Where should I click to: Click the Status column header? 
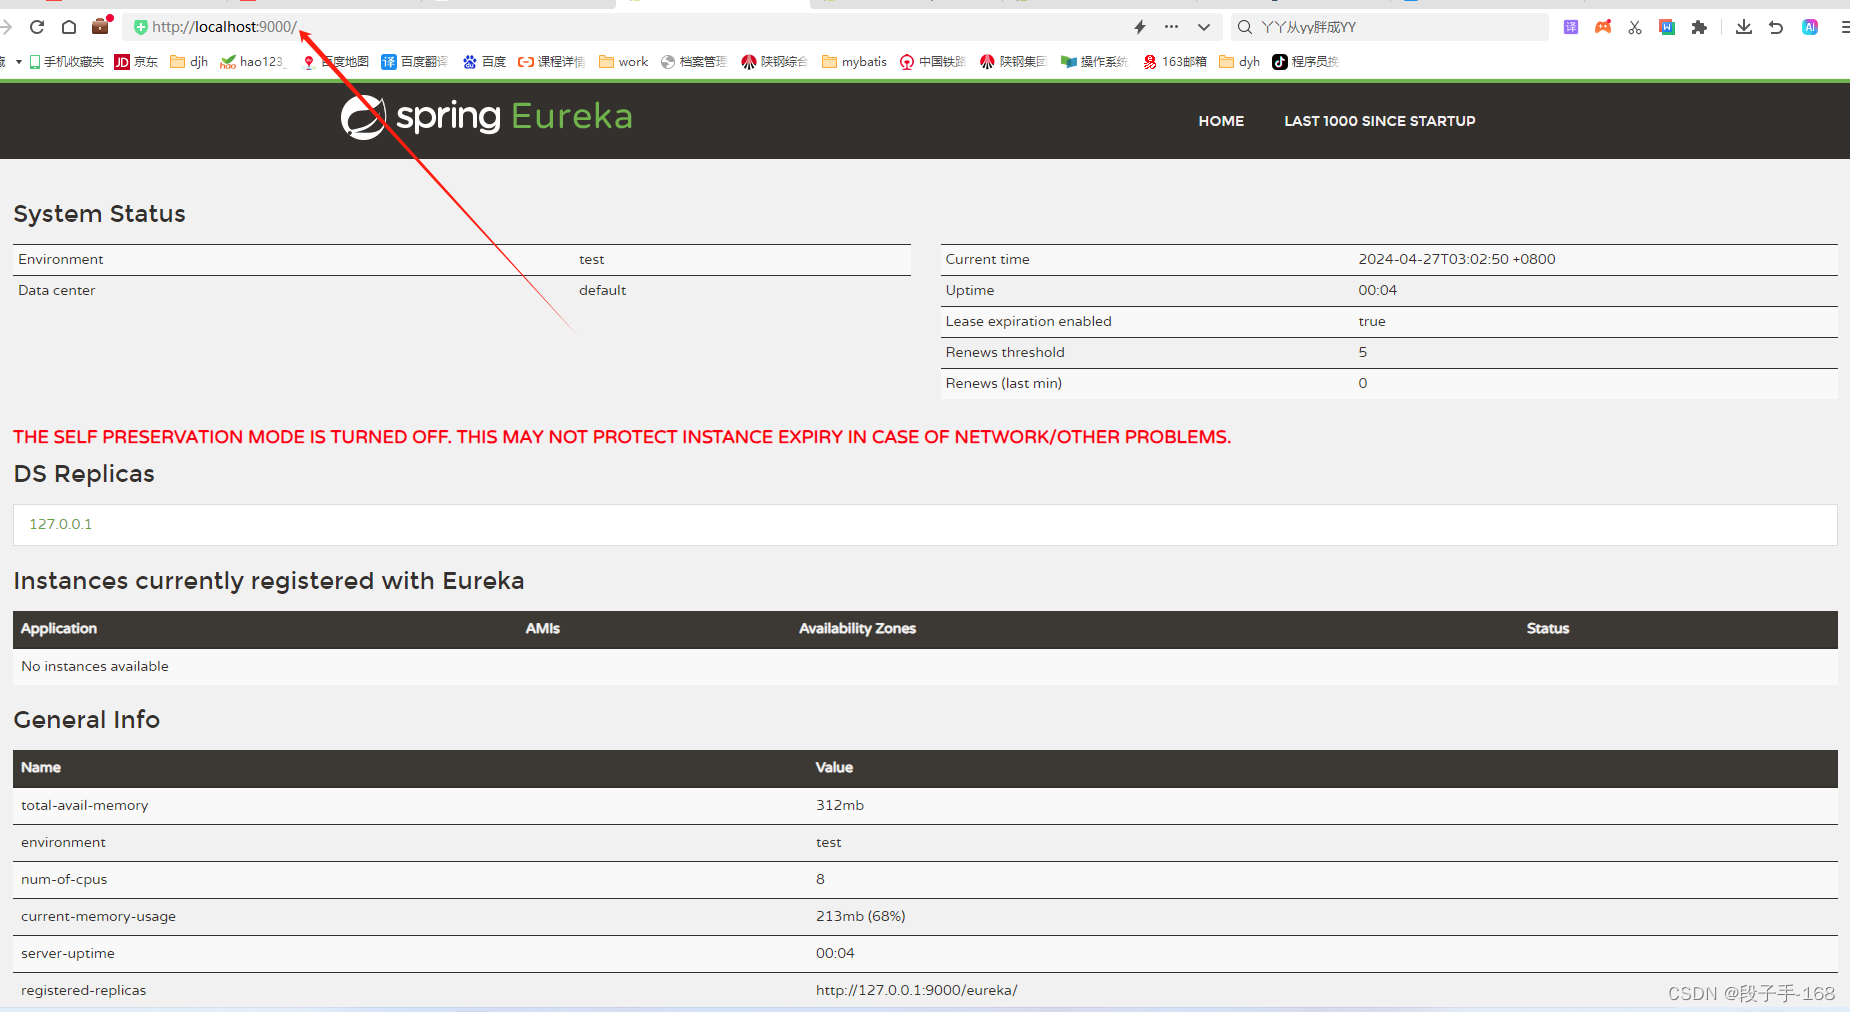tap(1548, 628)
